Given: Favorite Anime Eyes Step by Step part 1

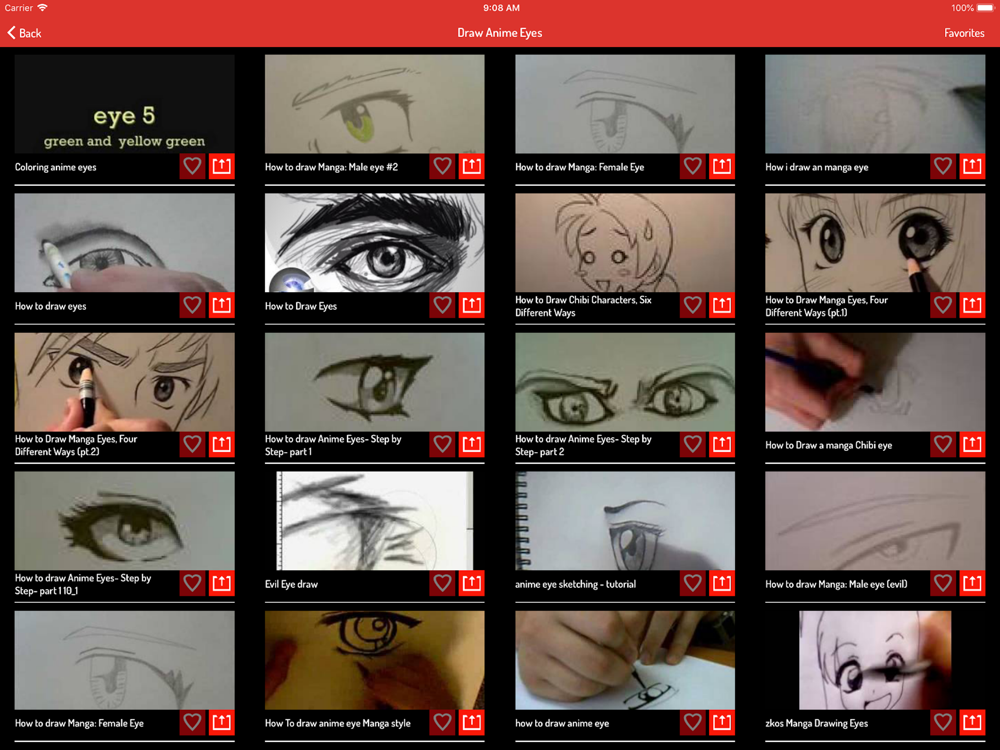Looking at the screenshot, I should (x=442, y=445).
